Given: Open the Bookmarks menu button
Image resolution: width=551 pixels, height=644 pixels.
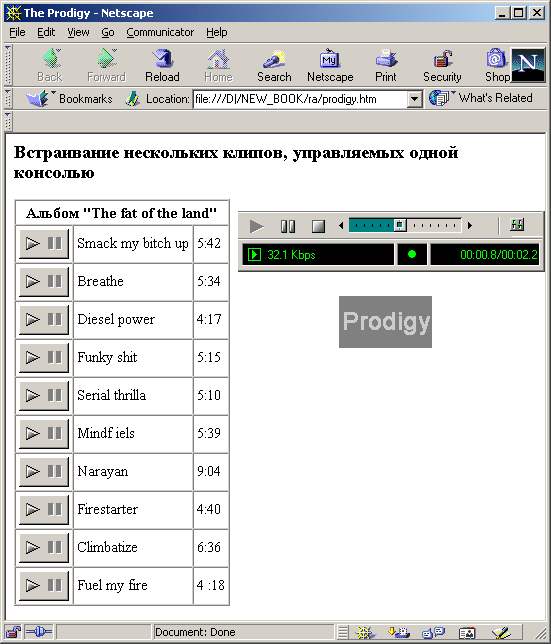Looking at the screenshot, I should (x=69, y=99).
